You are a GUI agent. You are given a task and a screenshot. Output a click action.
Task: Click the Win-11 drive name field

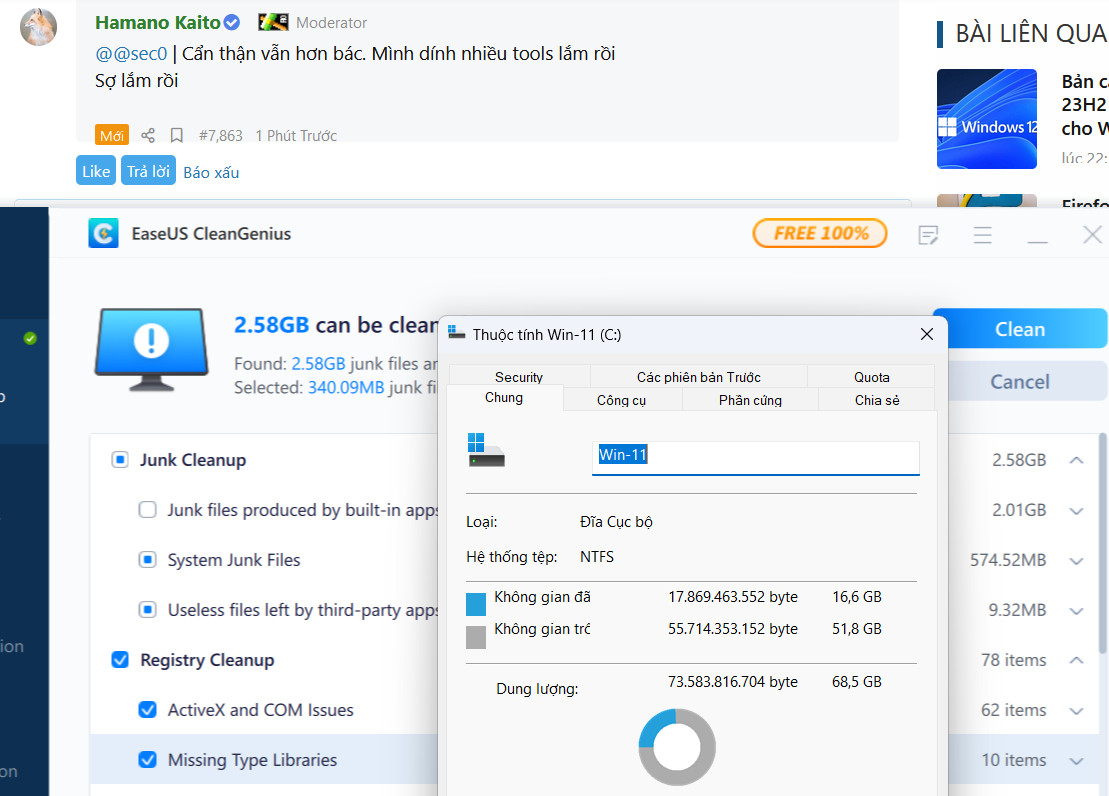(x=755, y=456)
